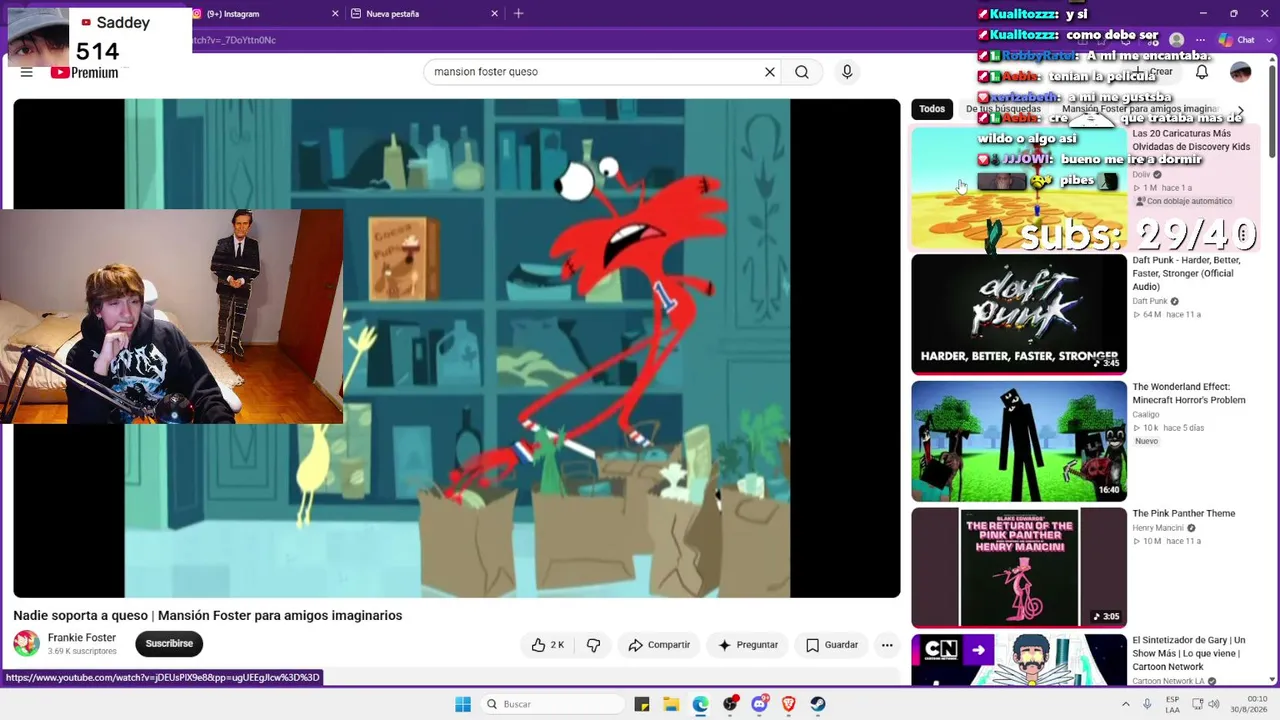Open OBS Studio from the taskbar
This screenshot has width=1280, height=720.
pyautogui.click(x=730, y=704)
